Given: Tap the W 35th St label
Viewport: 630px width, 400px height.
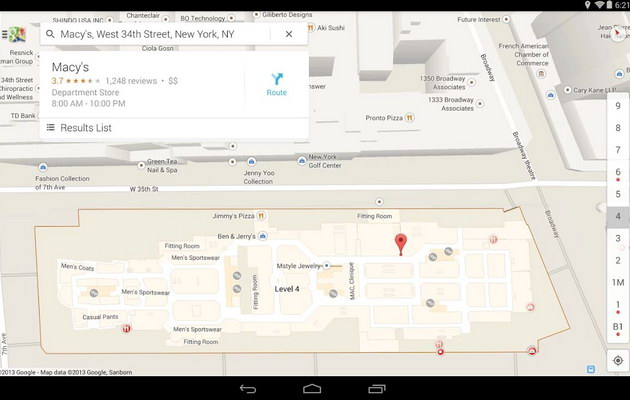Looking at the screenshot, I should (x=144, y=189).
